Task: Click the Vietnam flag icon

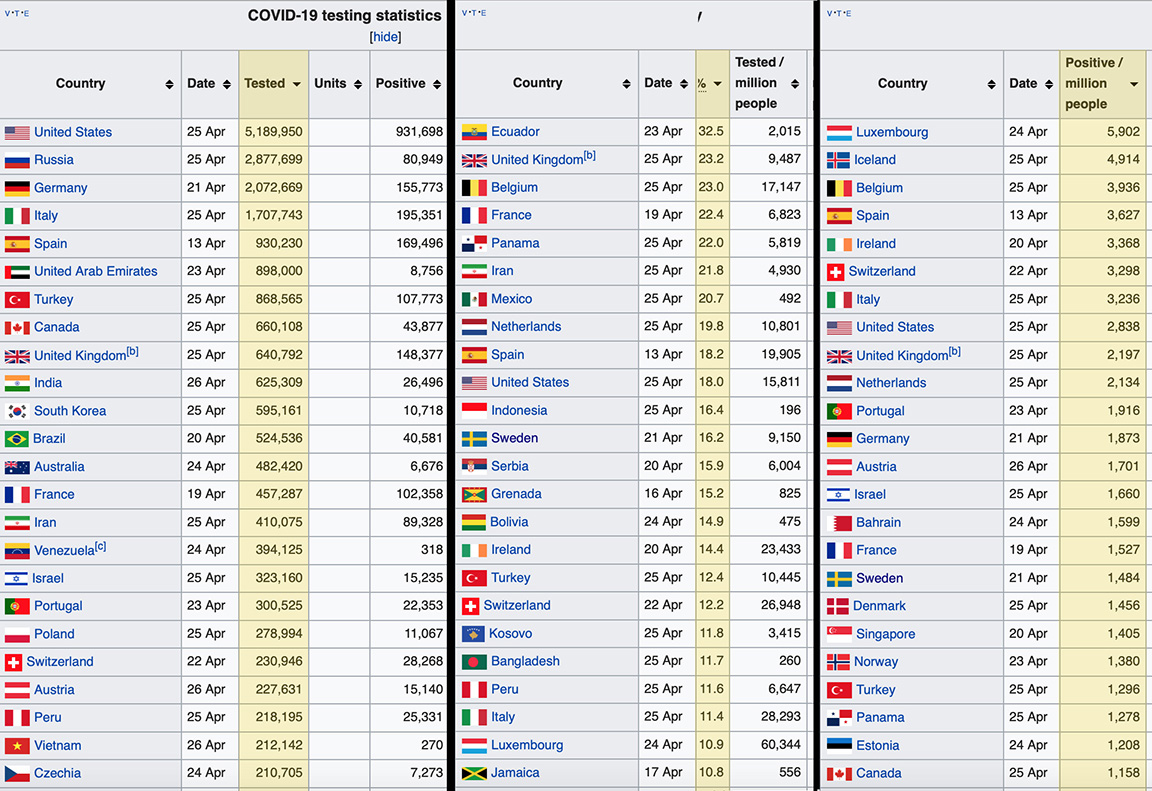Action: pyautogui.click(x=17, y=746)
